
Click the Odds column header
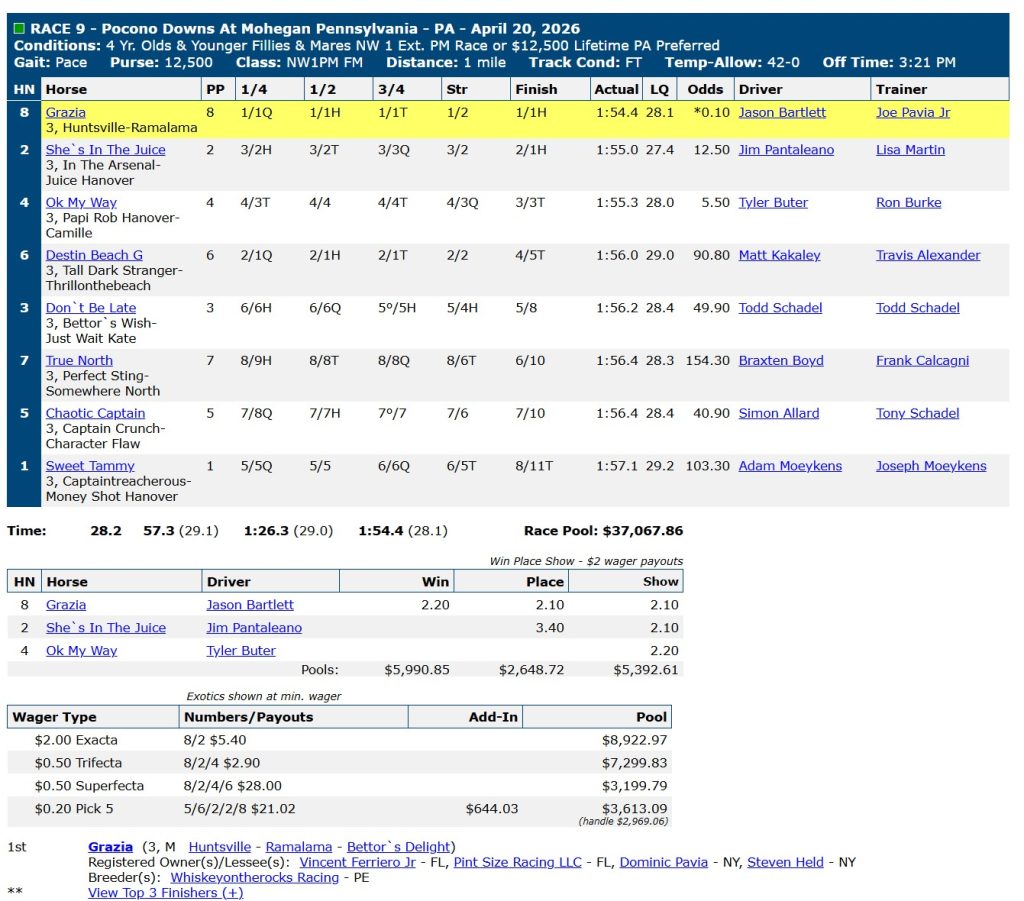click(706, 89)
